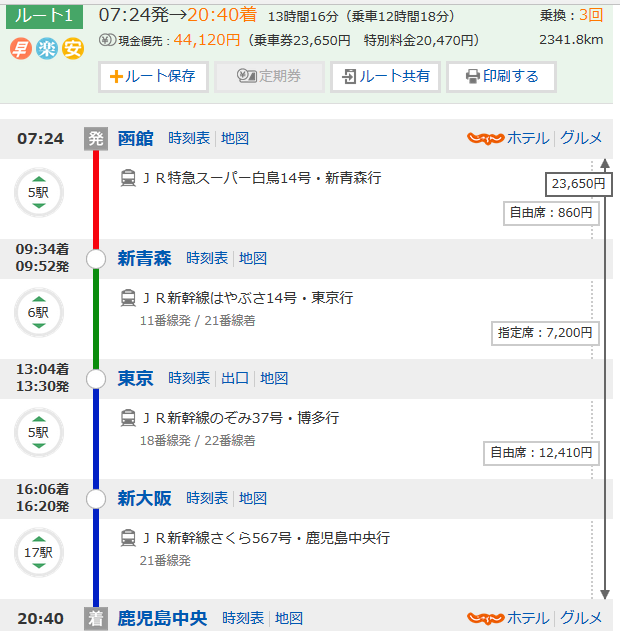Click the yen icon next to 現金優先
620x631 pixels.
click(107, 41)
